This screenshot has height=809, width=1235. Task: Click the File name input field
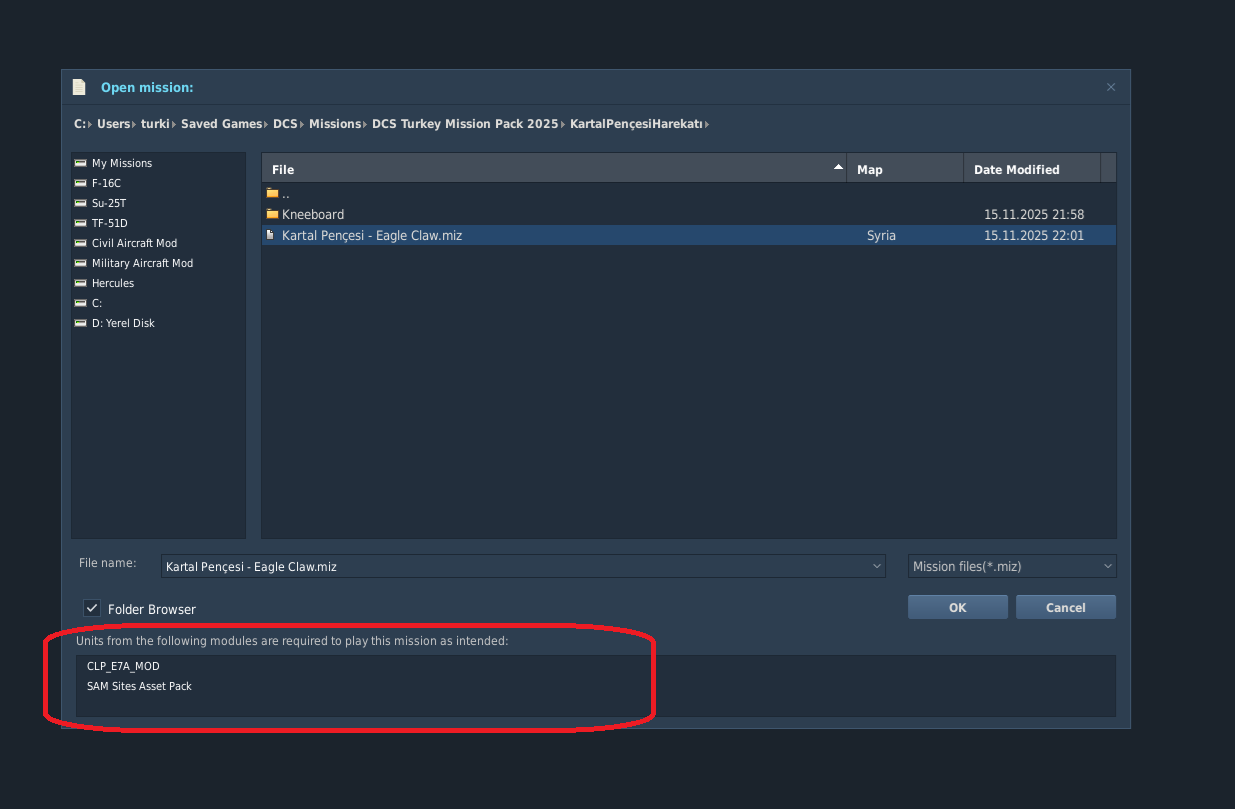514,566
